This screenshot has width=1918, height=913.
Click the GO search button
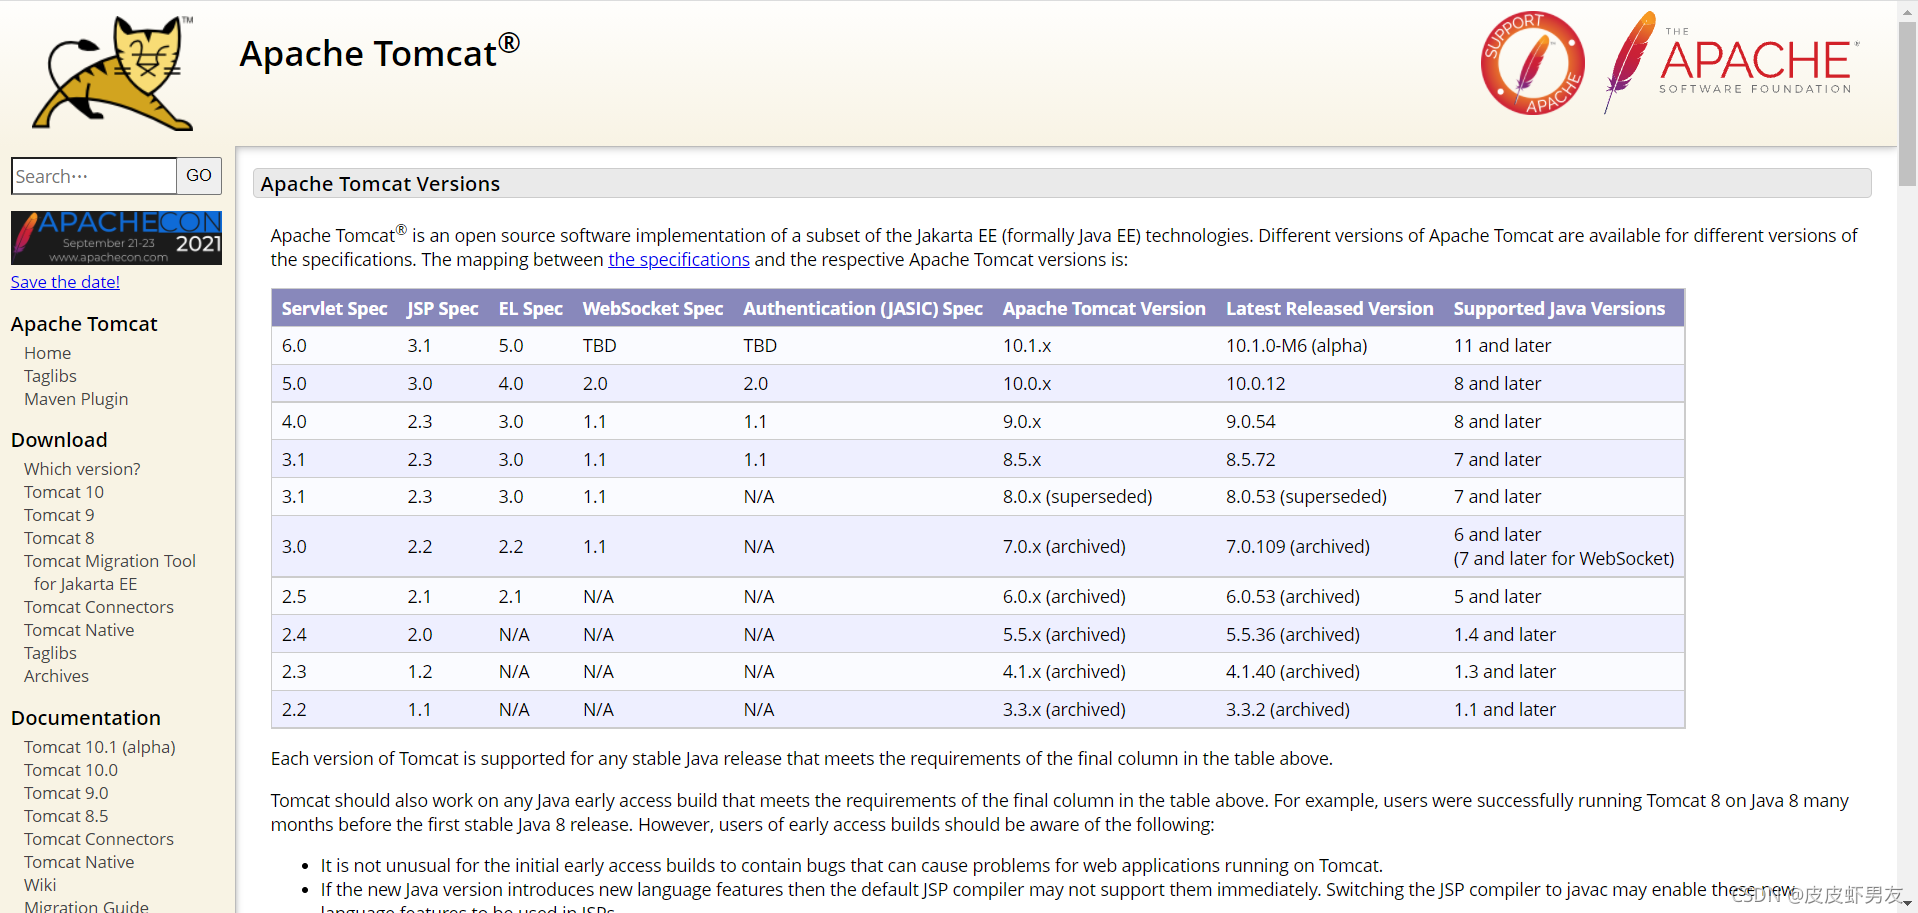point(199,176)
